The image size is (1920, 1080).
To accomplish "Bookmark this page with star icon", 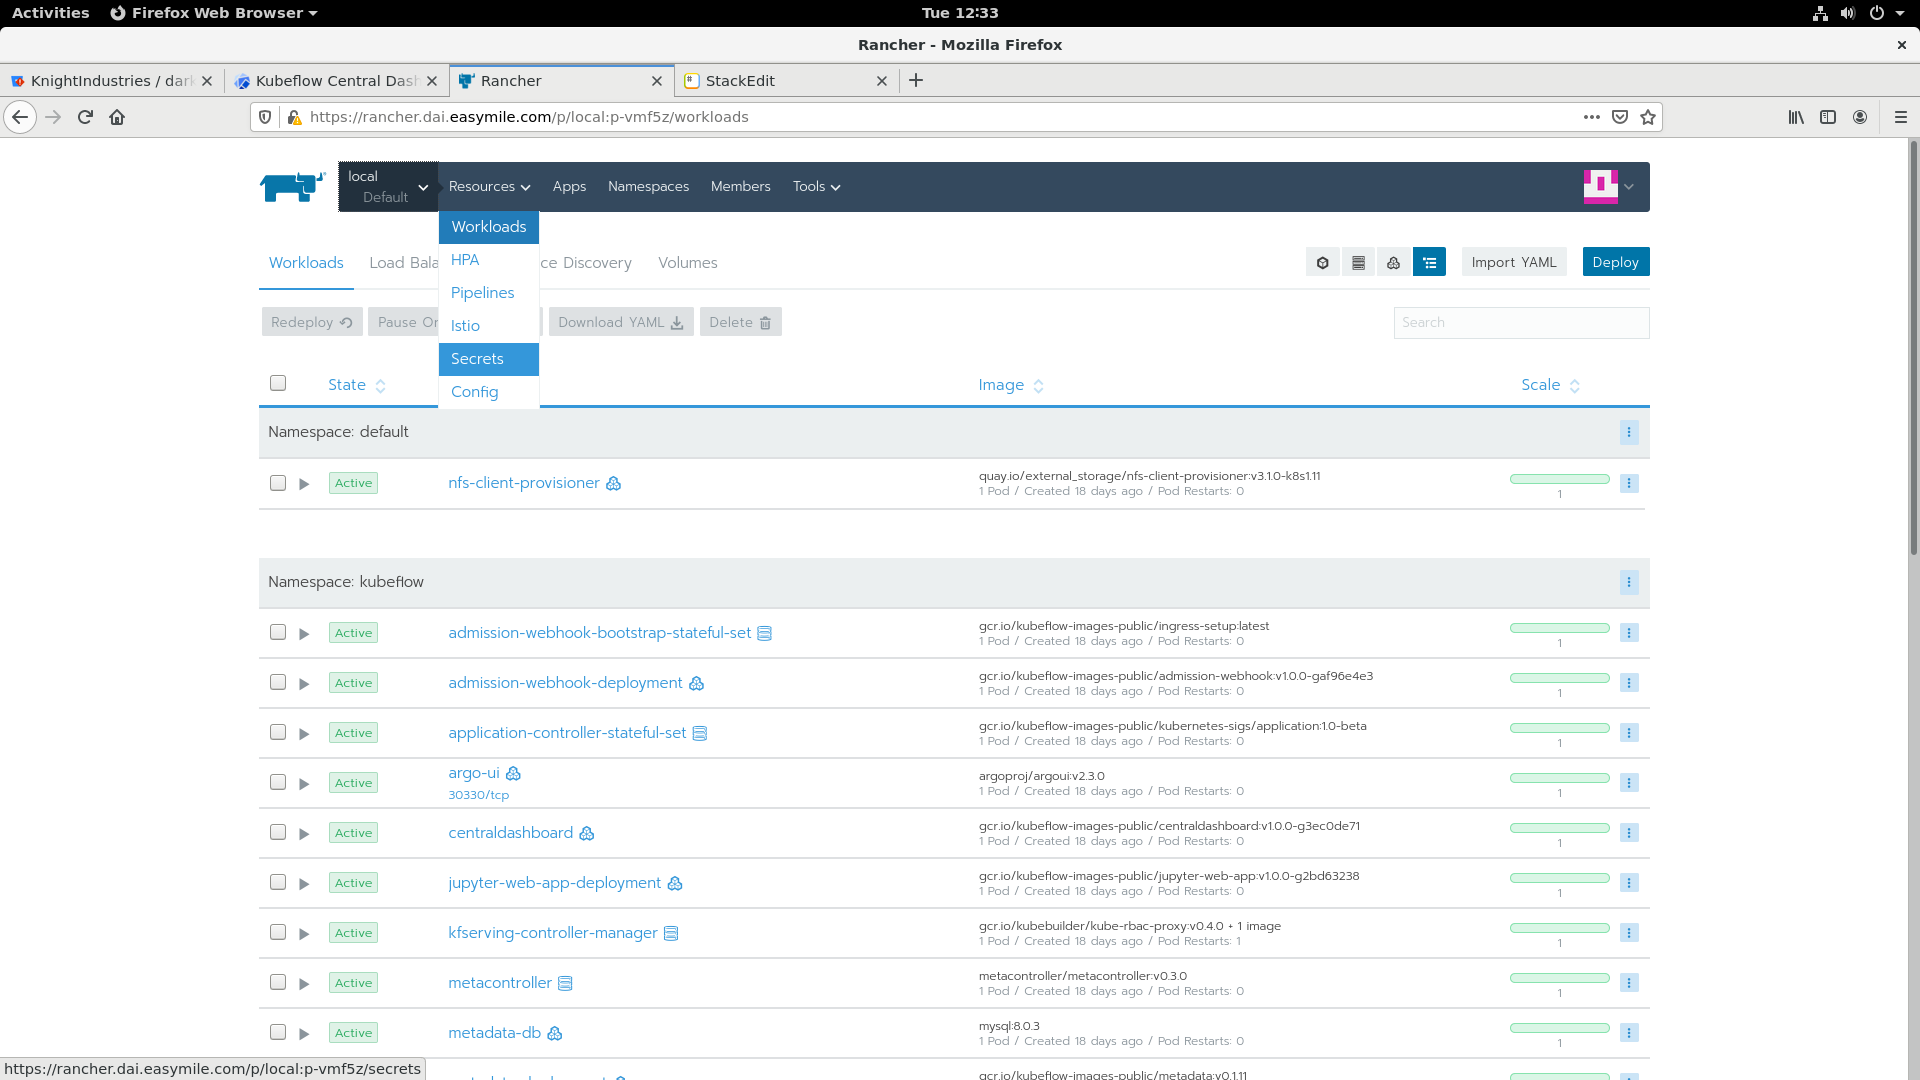I will point(1648,117).
